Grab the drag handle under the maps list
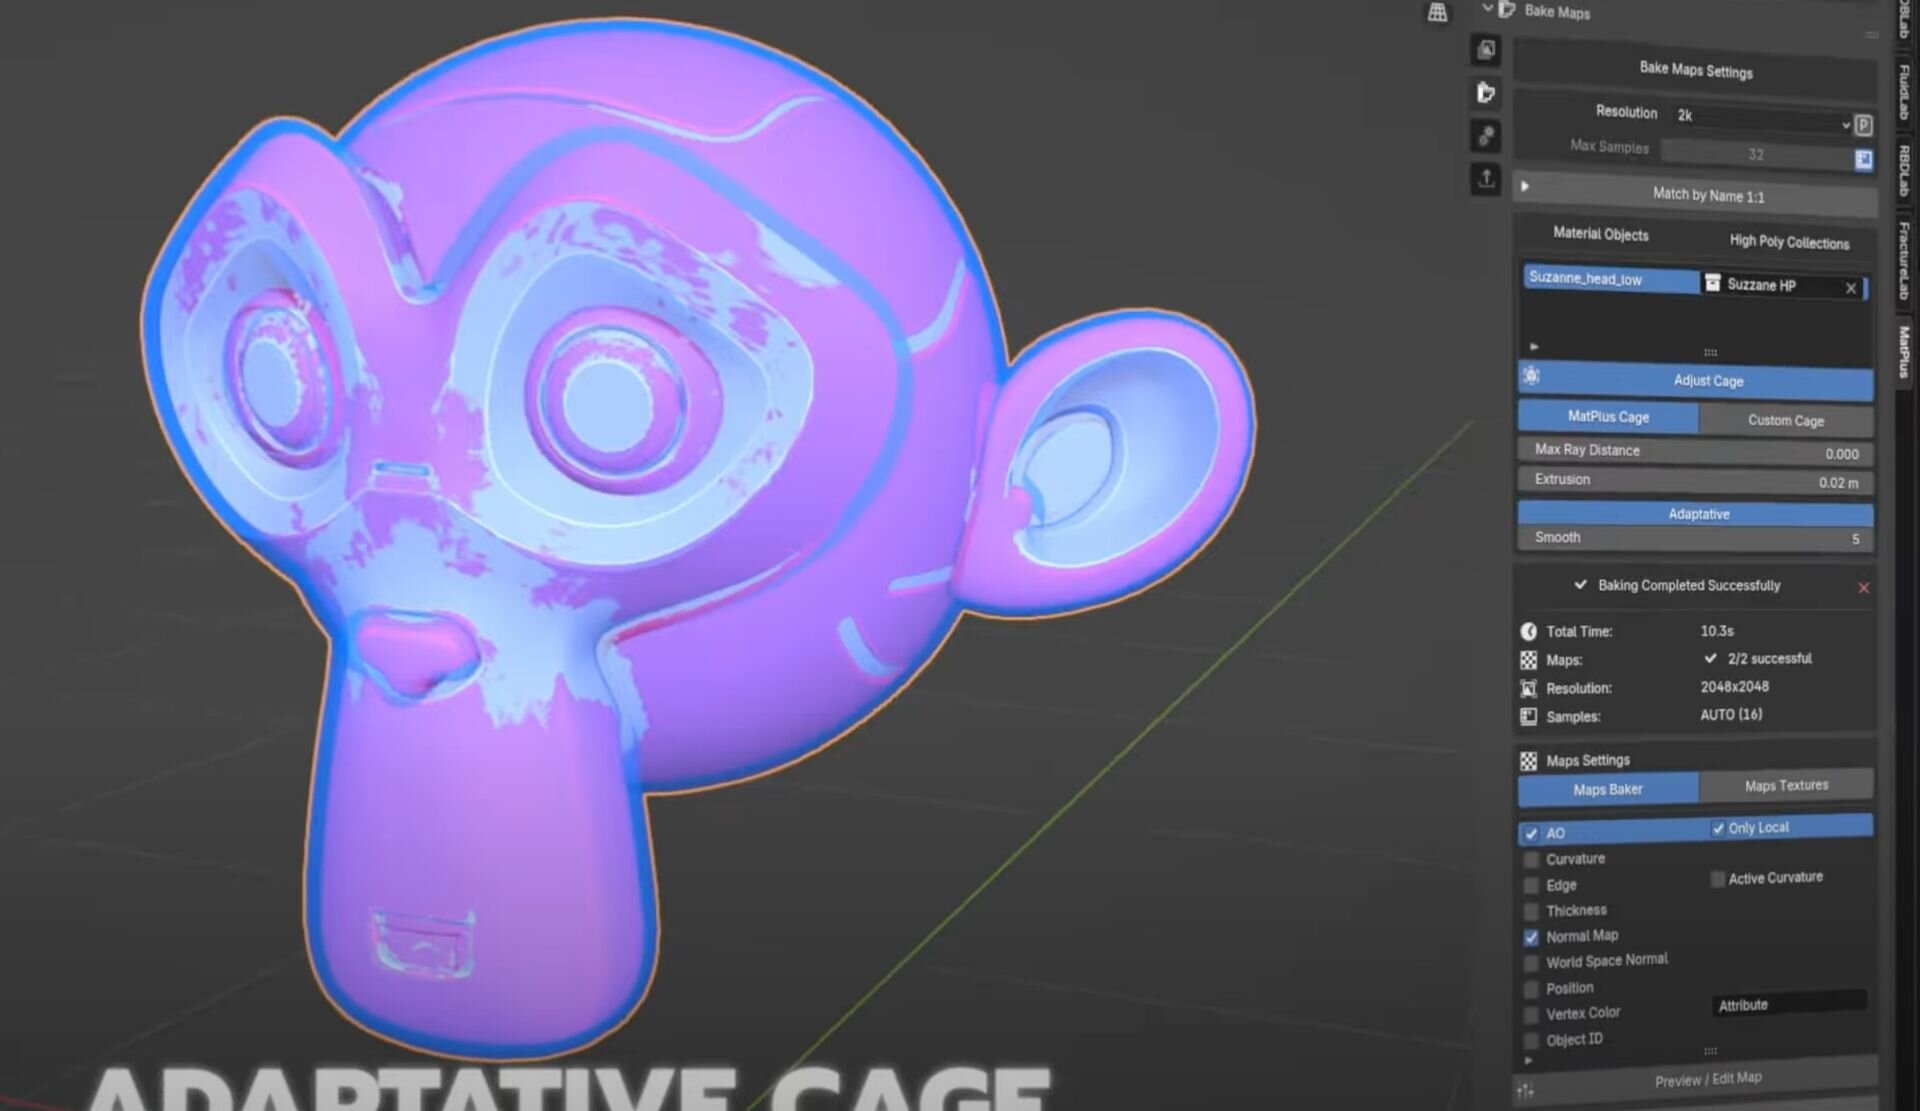The image size is (1920, 1111). [x=1710, y=1050]
